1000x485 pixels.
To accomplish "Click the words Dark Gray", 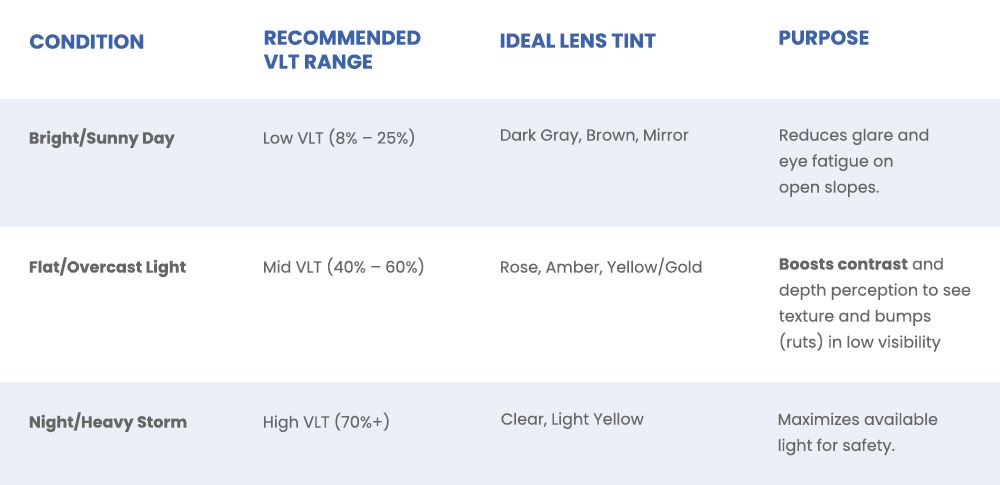I will 538,135.
